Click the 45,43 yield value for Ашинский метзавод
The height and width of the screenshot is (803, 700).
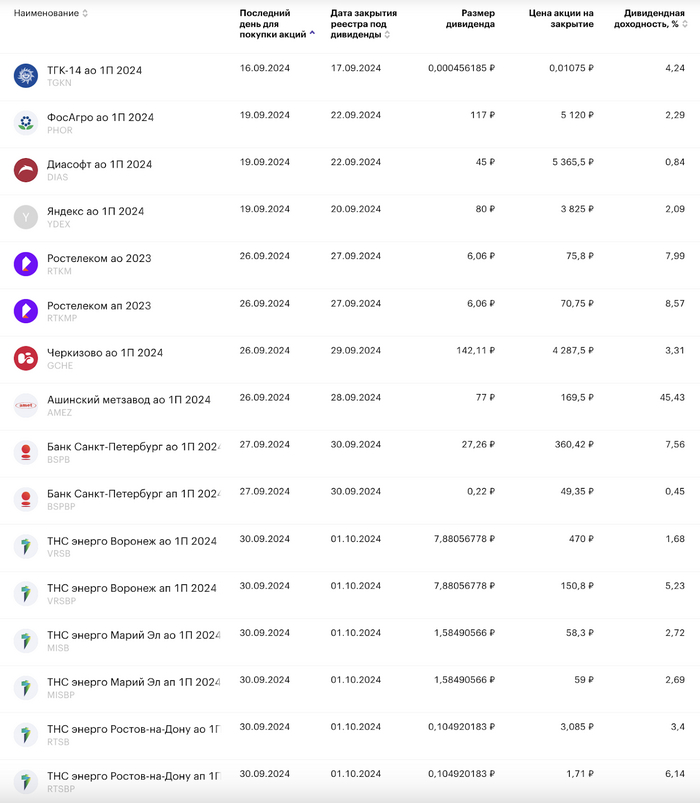click(x=672, y=397)
